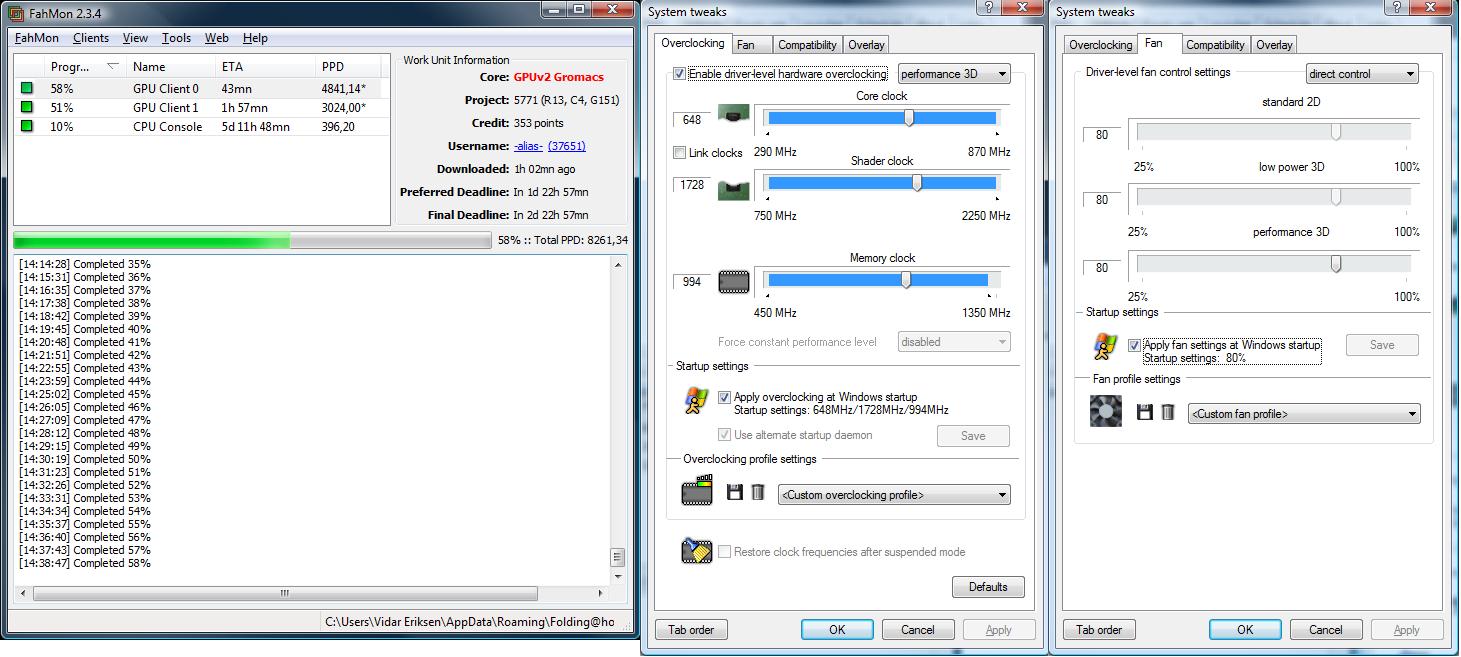
Task: Open the -alias- username link
Action: coord(528,146)
